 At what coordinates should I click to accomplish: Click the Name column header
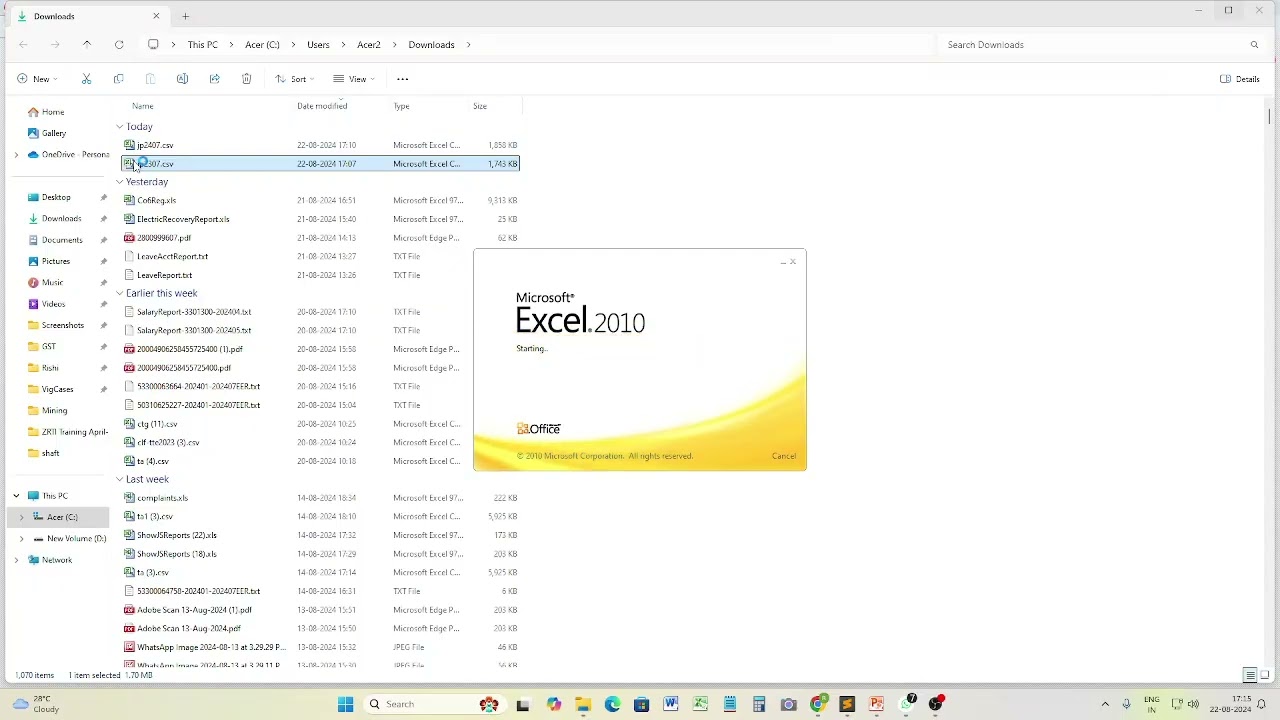[x=143, y=106]
